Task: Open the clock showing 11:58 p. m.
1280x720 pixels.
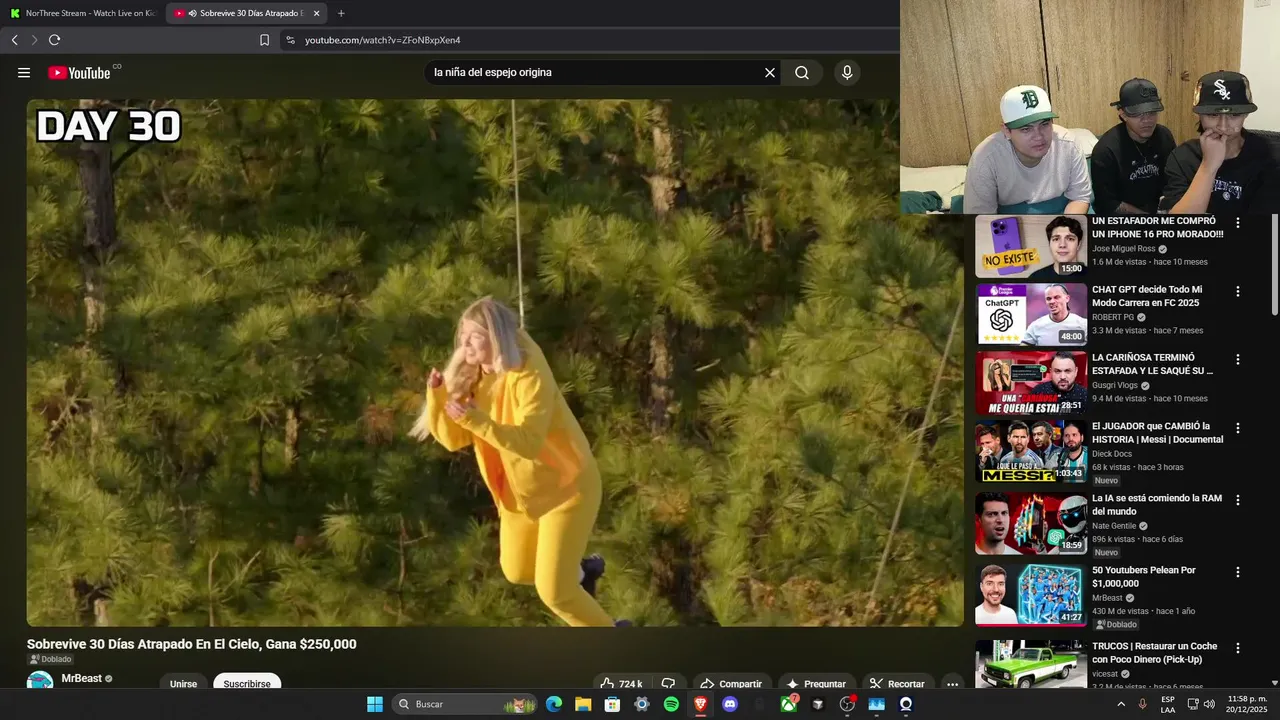Action: [1247, 704]
